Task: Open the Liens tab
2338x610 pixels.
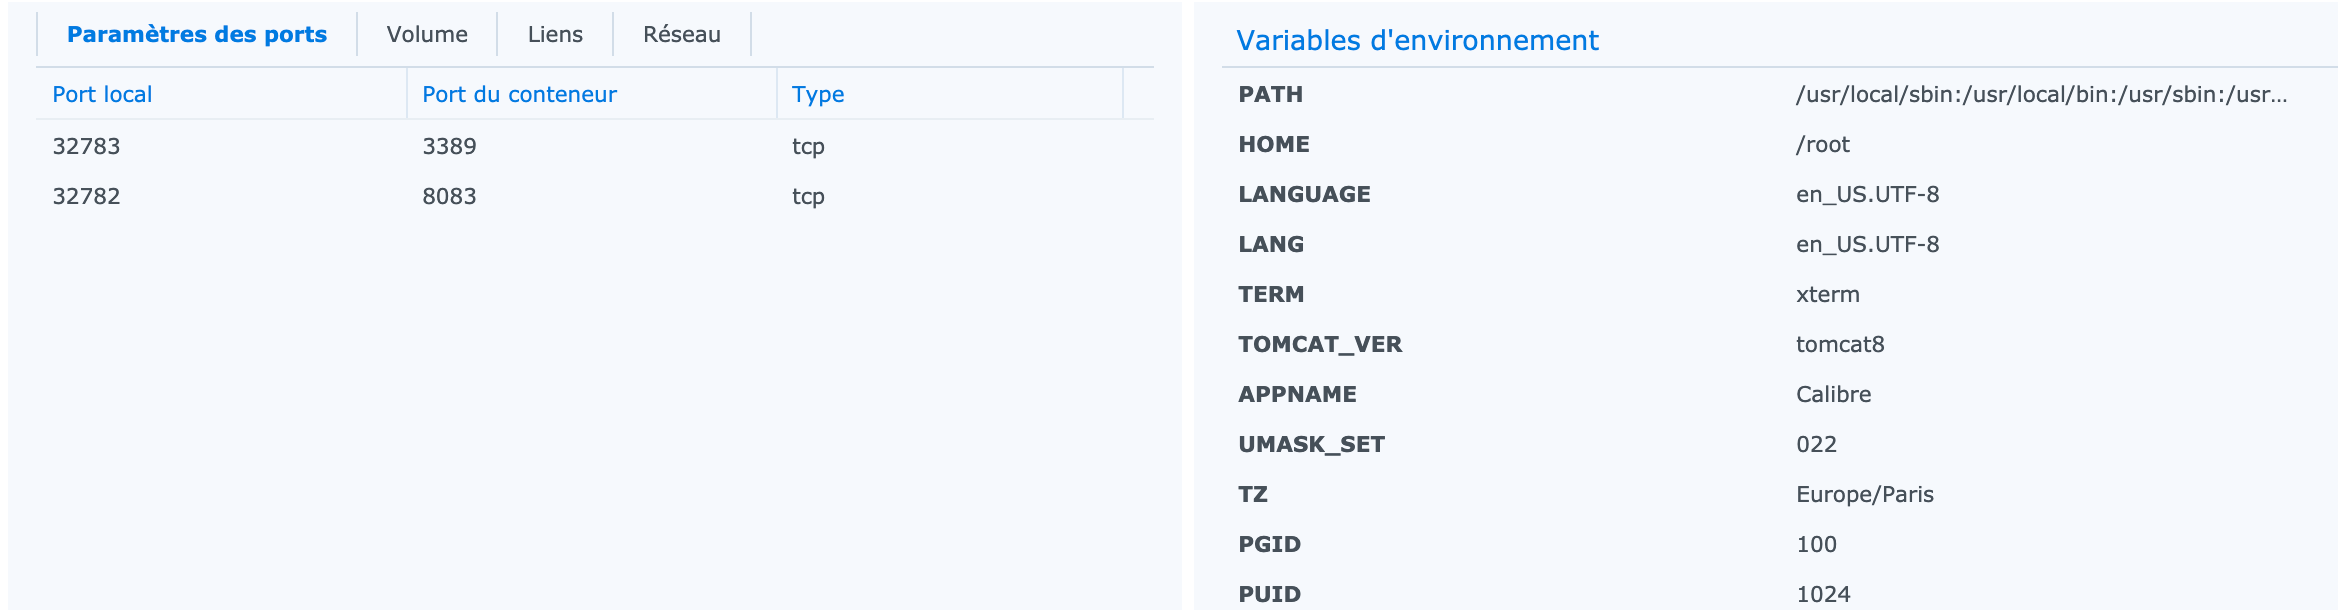Action: 555,35
